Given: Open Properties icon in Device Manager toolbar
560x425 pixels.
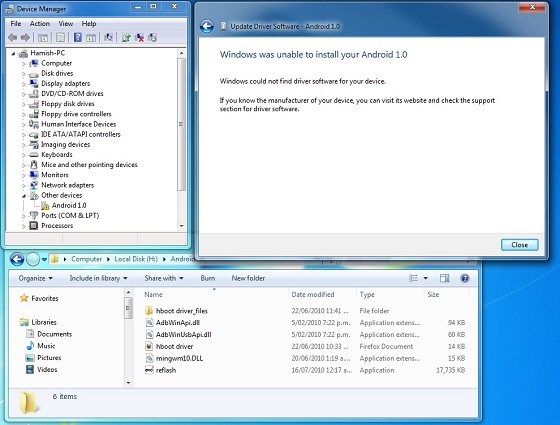Looking at the screenshot, I should tap(60, 38).
